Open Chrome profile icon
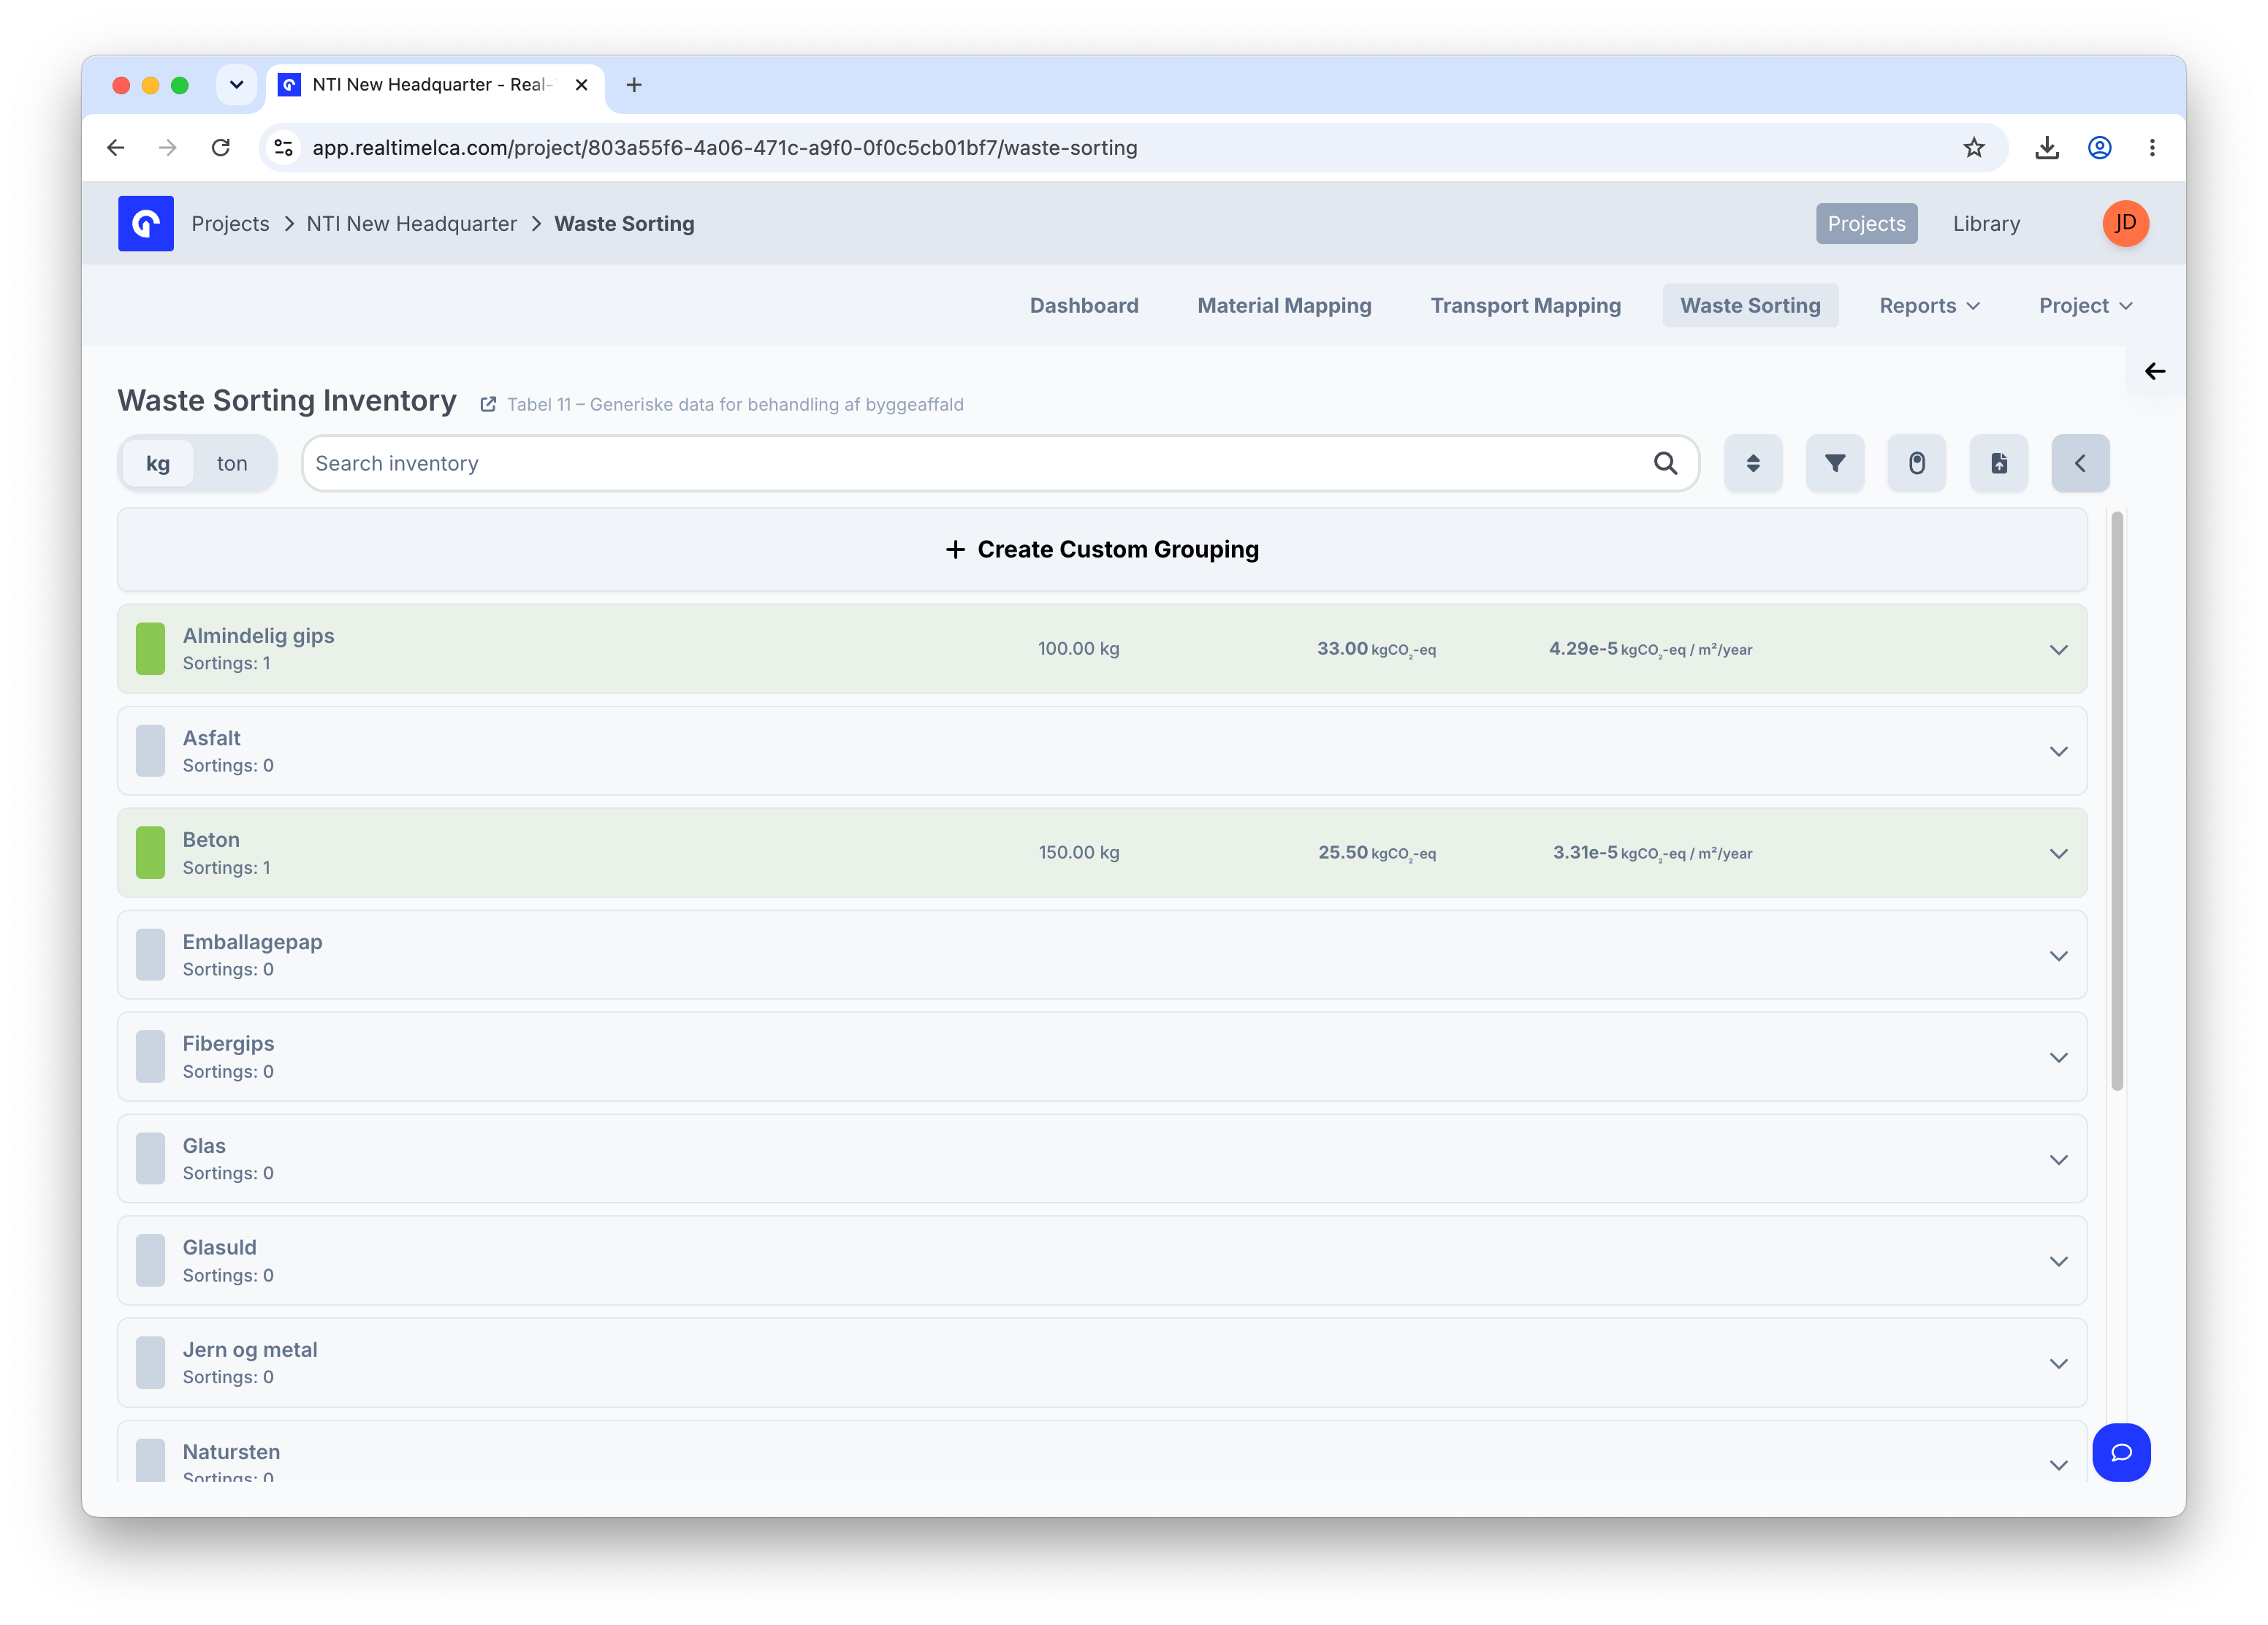2268x1625 pixels. click(x=2099, y=148)
